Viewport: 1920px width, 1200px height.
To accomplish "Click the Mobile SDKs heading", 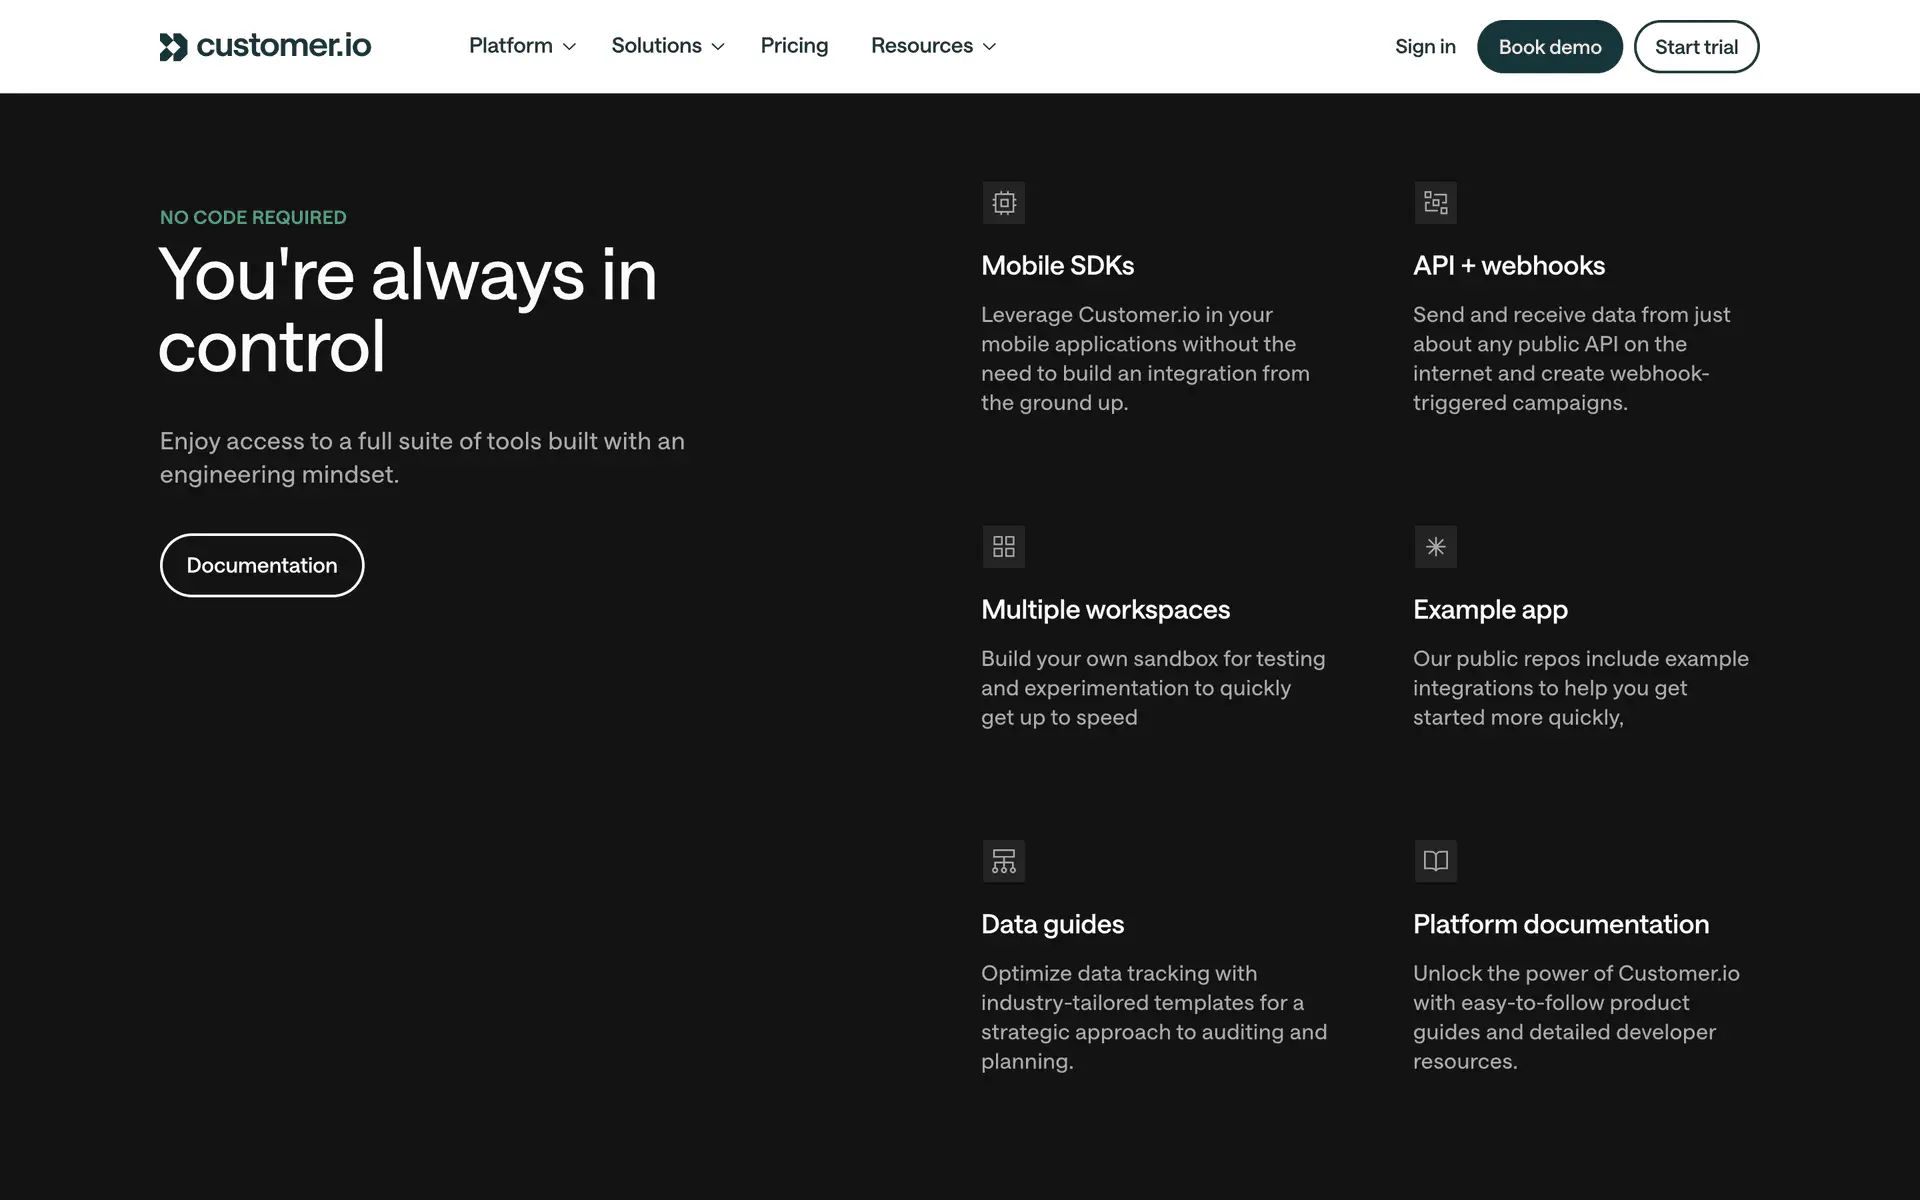I will 1057,266.
